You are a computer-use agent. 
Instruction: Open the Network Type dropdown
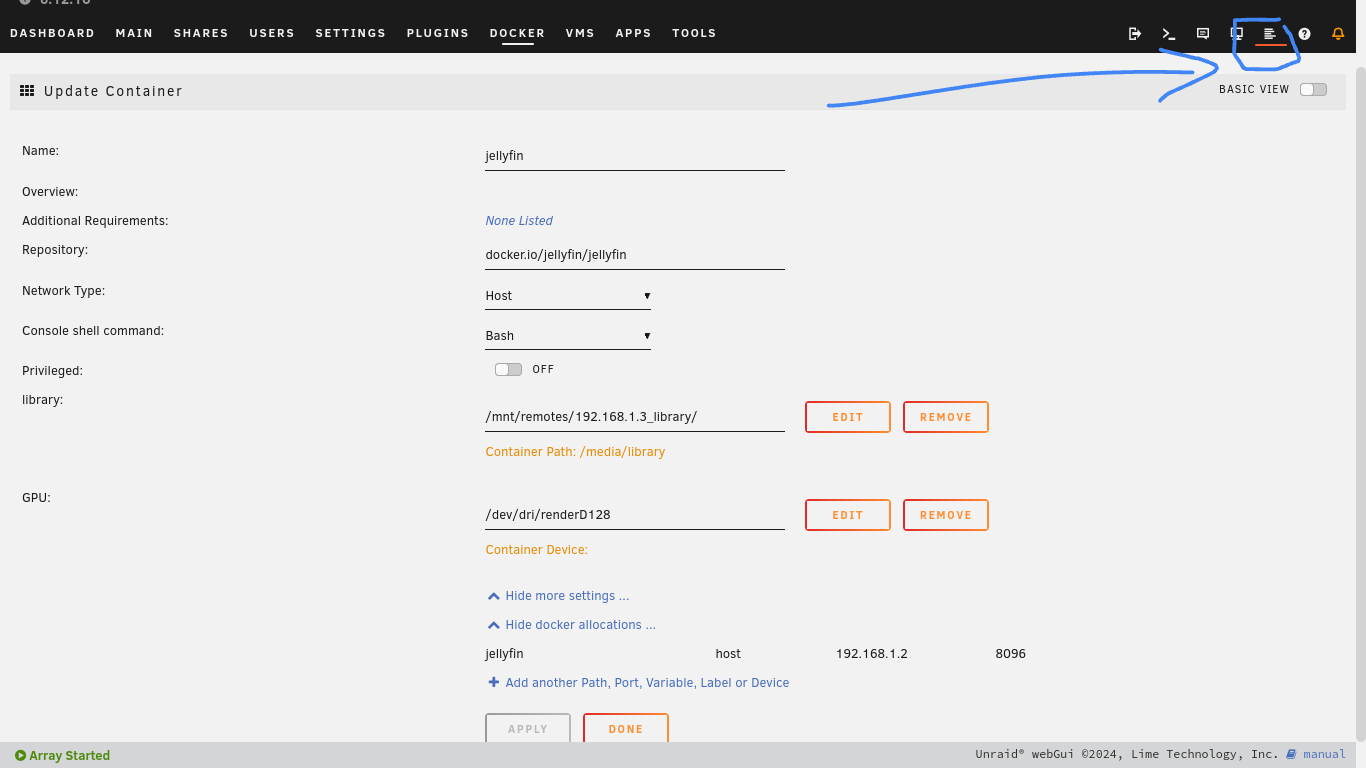[x=568, y=296]
